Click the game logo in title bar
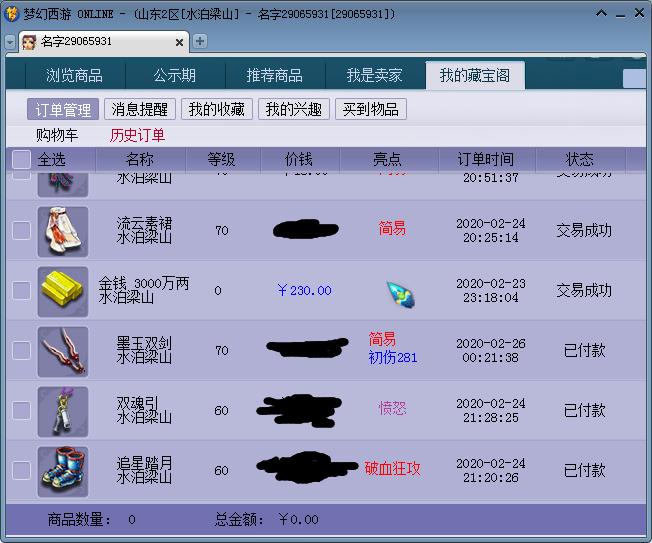 click(x=12, y=13)
